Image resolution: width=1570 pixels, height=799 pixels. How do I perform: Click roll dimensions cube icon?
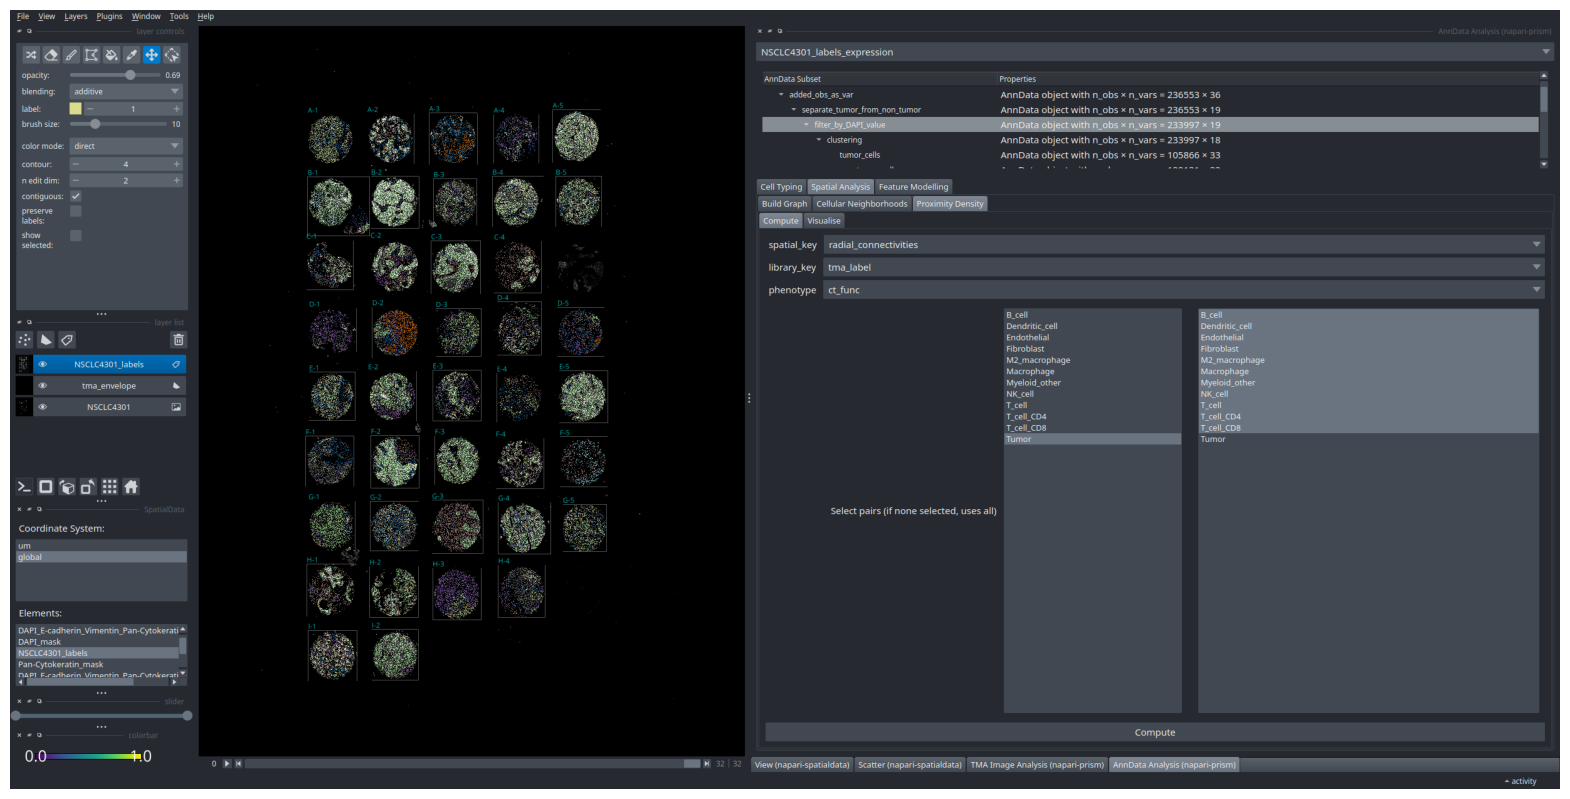(x=67, y=487)
